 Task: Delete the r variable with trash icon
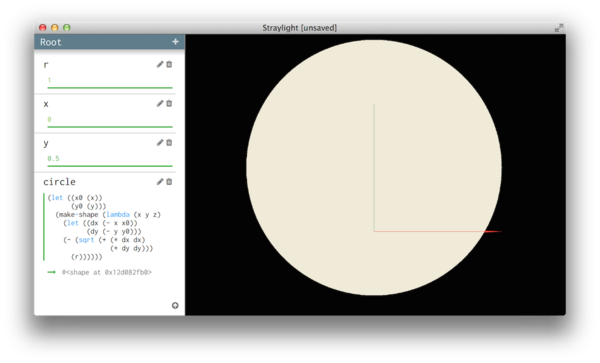(x=169, y=64)
